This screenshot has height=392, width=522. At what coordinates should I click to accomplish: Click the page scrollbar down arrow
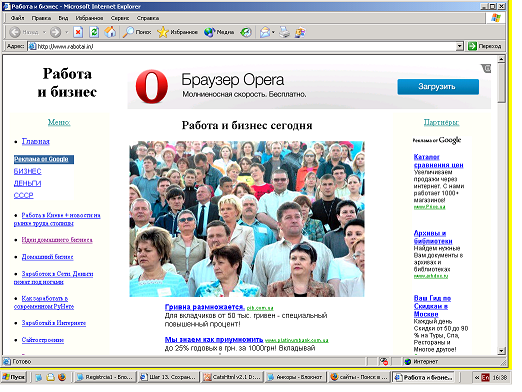[x=501, y=351]
